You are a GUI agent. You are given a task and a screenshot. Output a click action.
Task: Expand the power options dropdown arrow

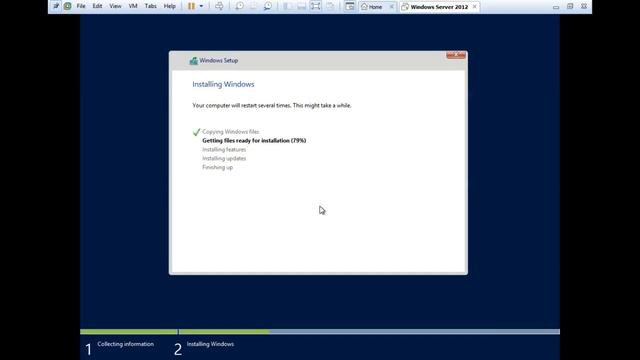(201, 6)
